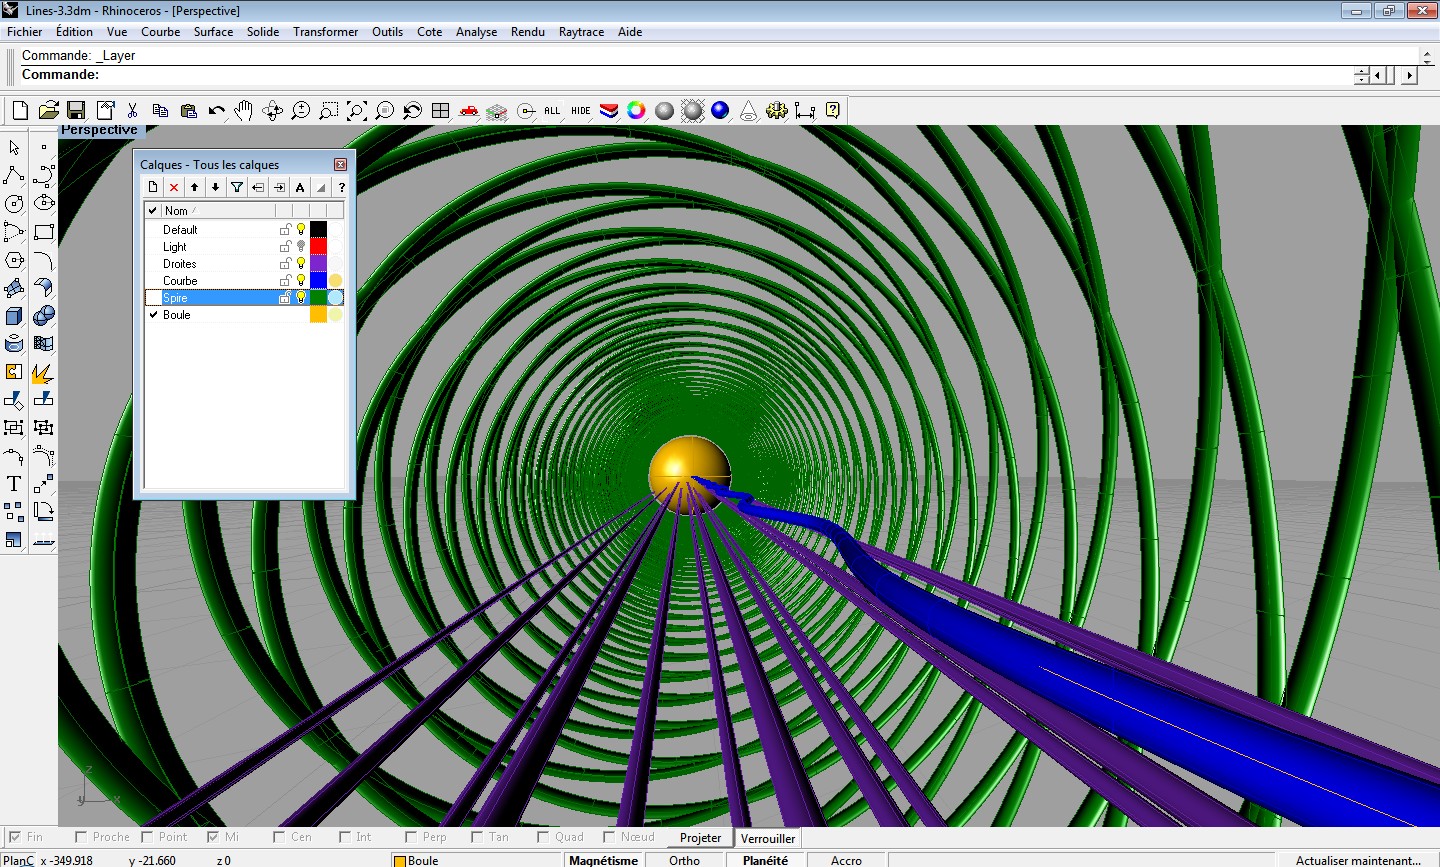
Task: Click the Cut scissors icon
Action: tap(132, 110)
